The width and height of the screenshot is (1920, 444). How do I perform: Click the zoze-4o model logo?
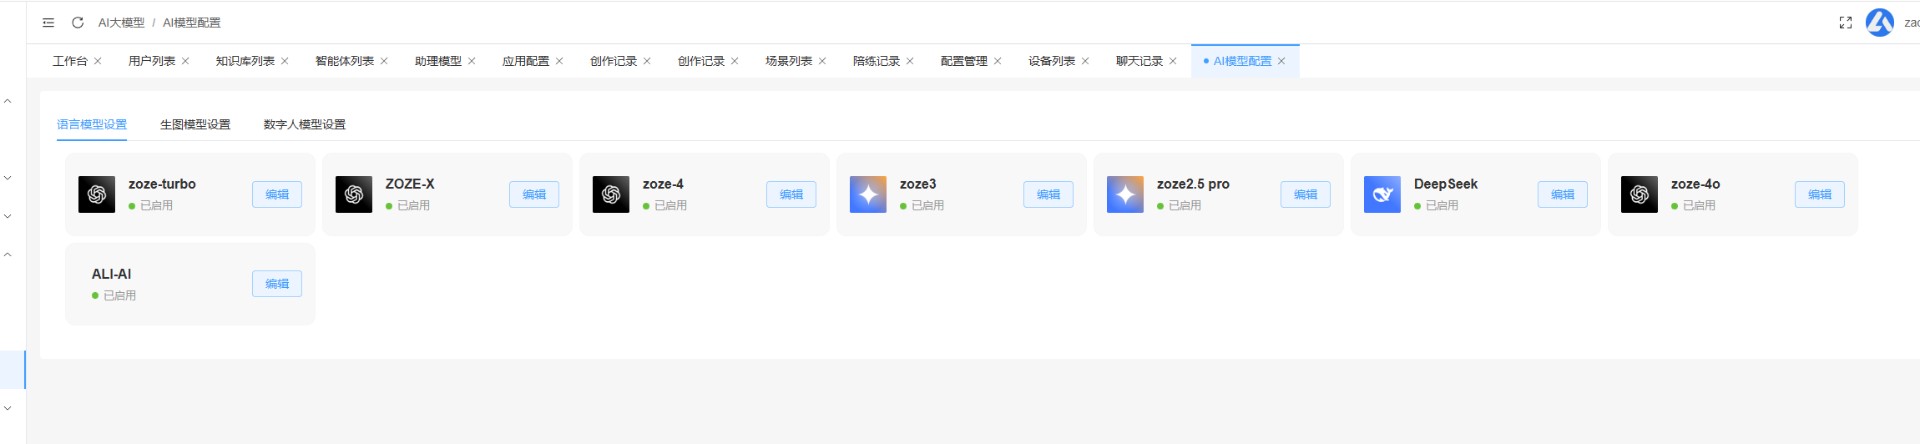(x=1639, y=194)
